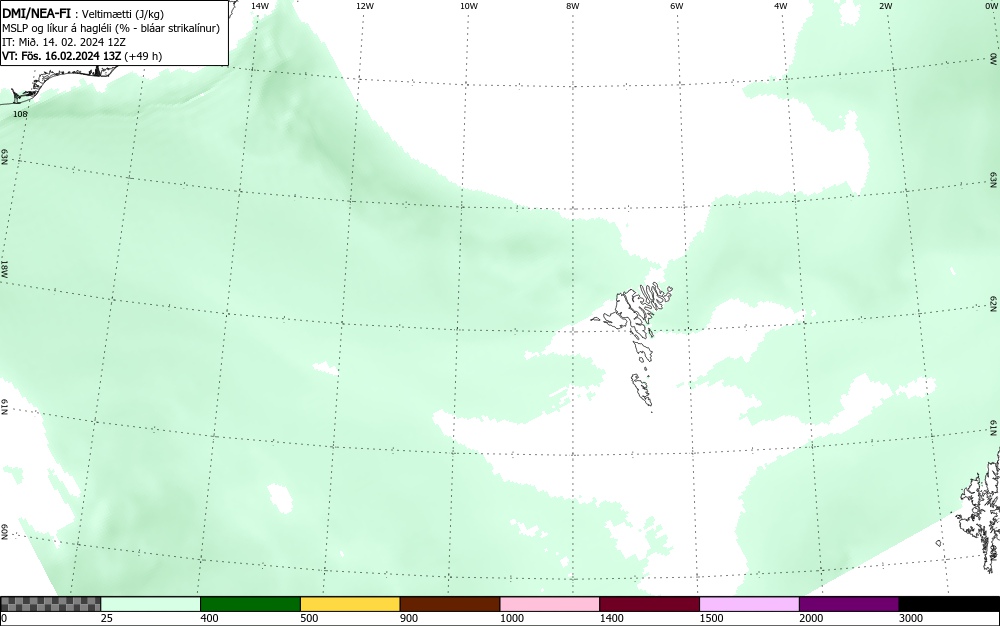Click the legend value 400

[209, 618]
